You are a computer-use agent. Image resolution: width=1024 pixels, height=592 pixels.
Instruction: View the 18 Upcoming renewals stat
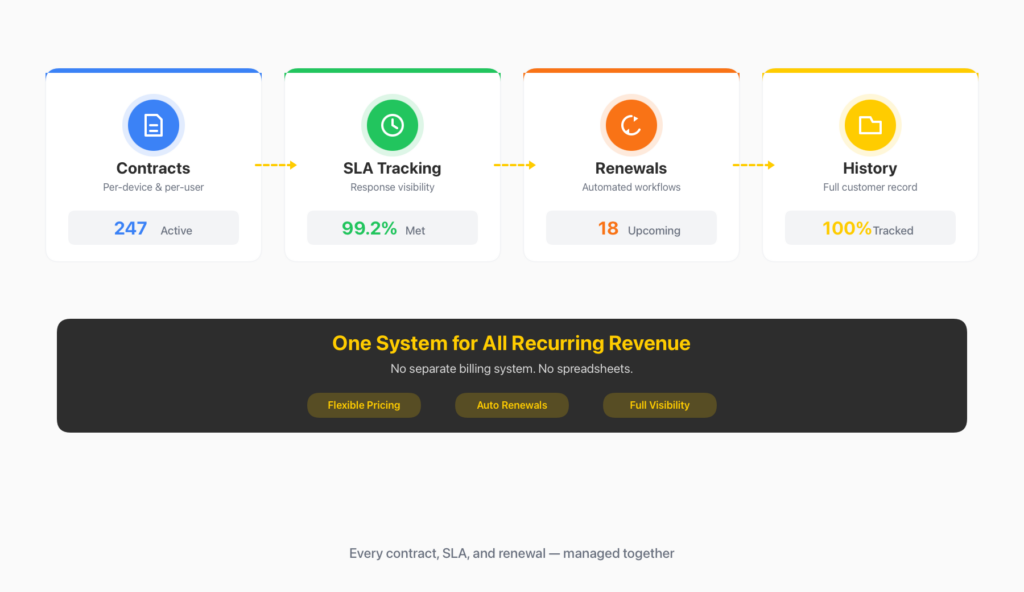tap(631, 228)
